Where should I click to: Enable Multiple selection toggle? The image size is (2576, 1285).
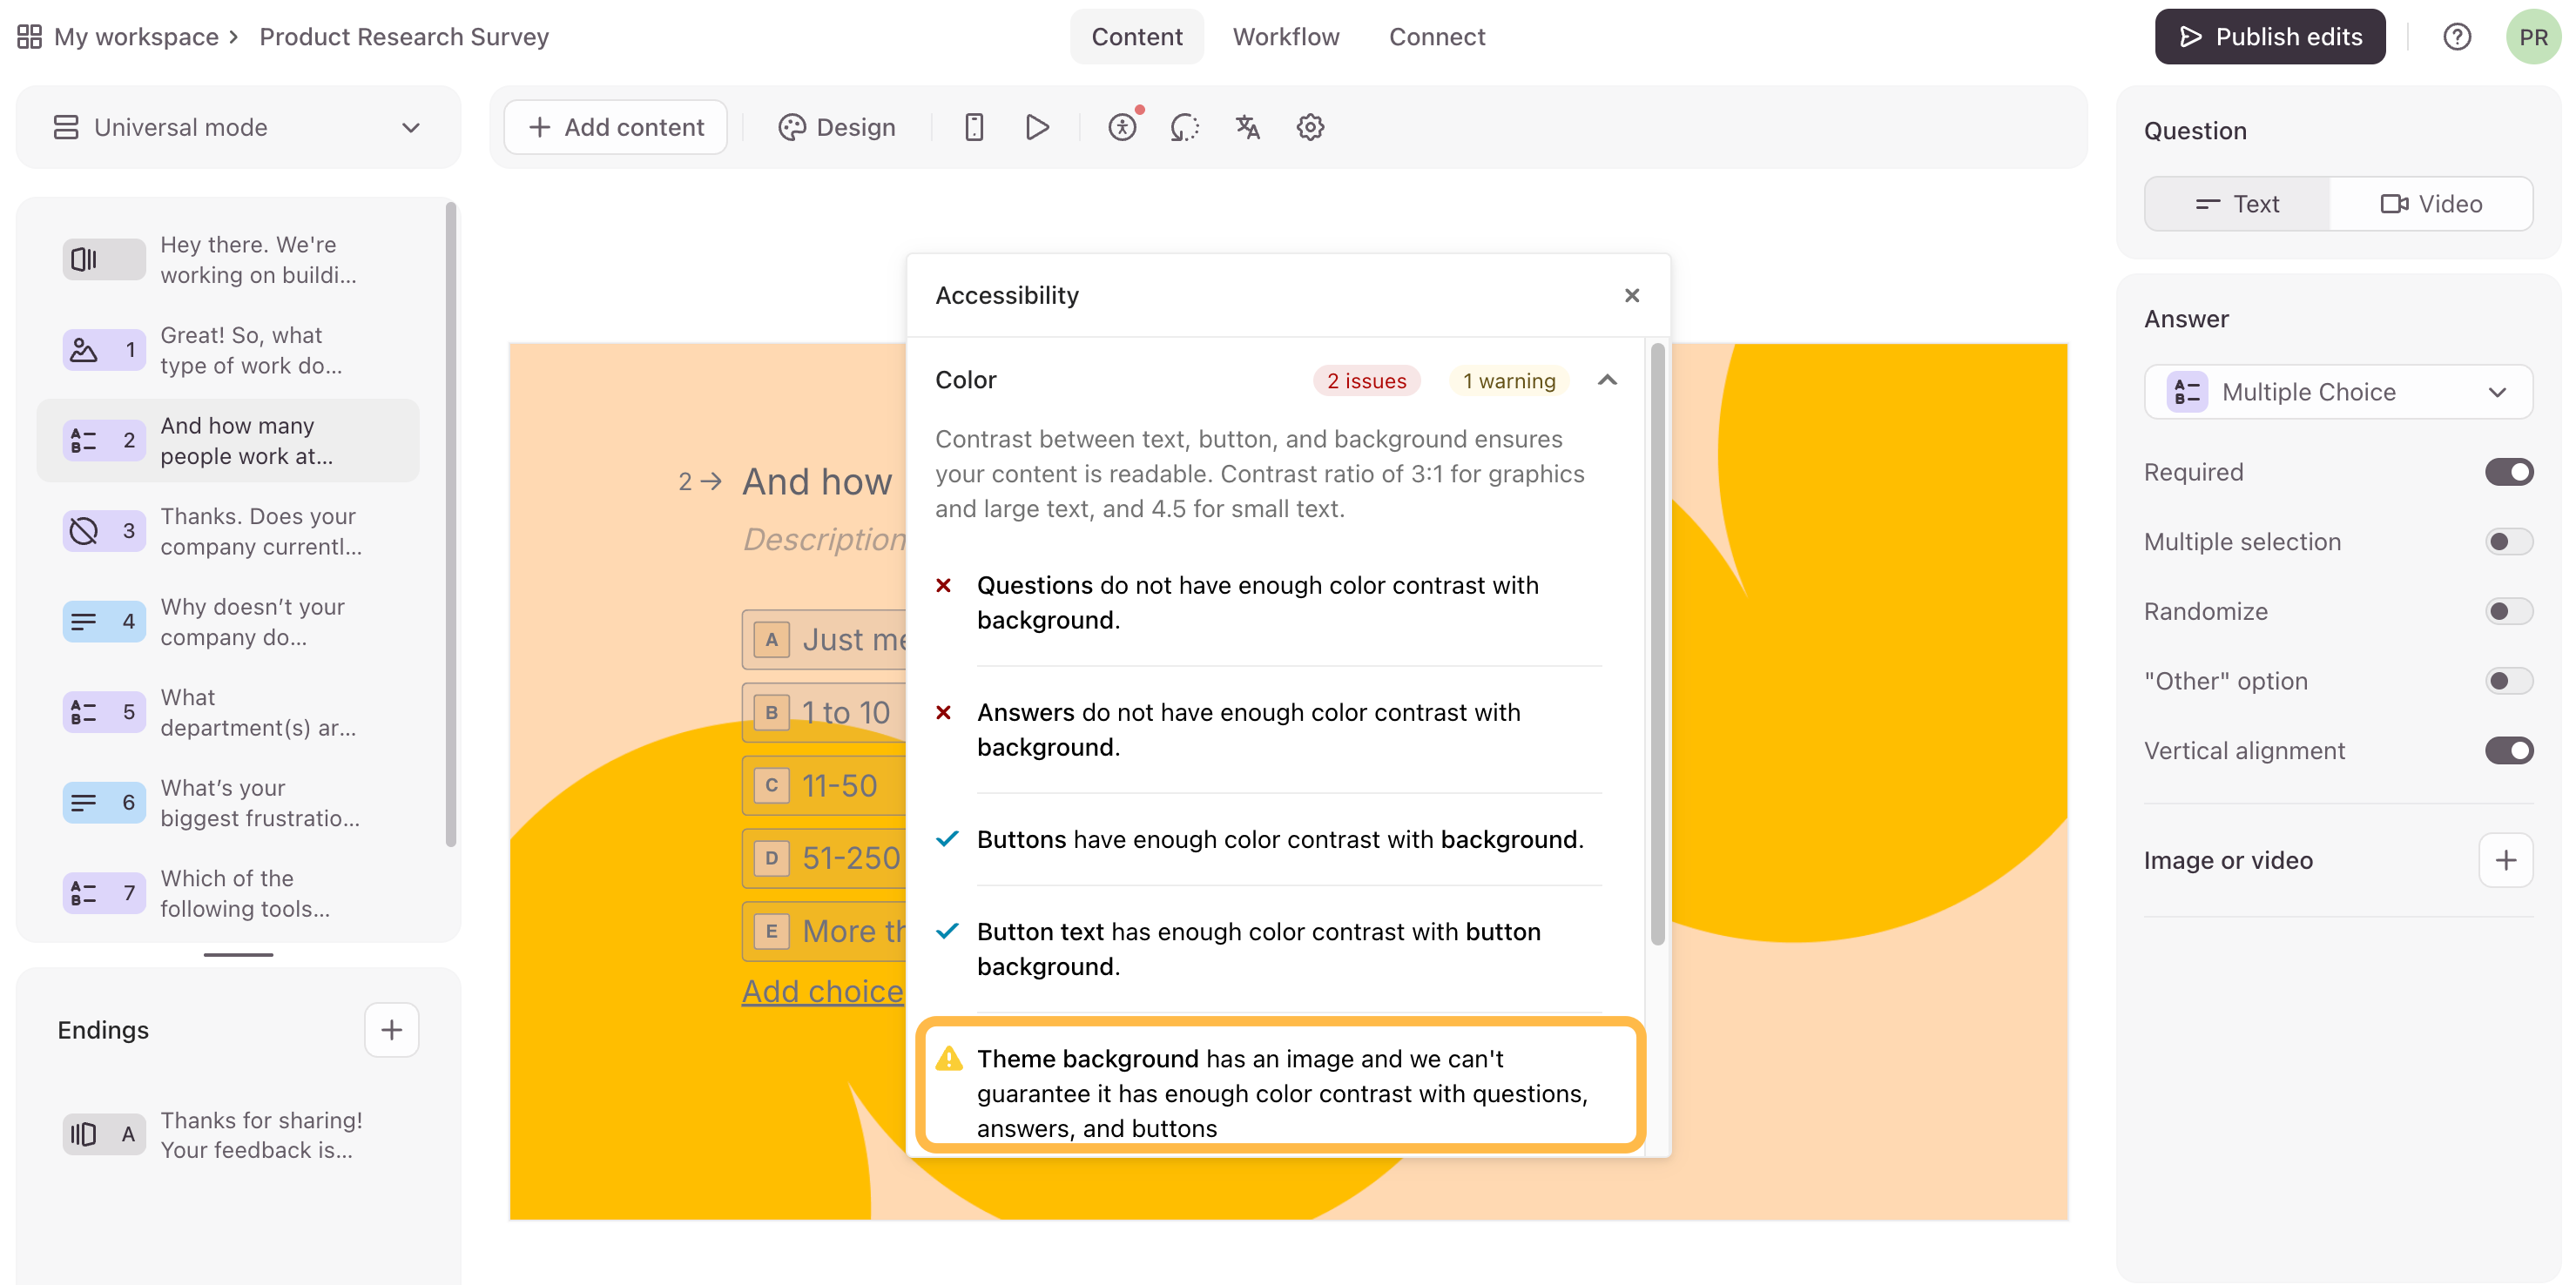click(2508, 542)
